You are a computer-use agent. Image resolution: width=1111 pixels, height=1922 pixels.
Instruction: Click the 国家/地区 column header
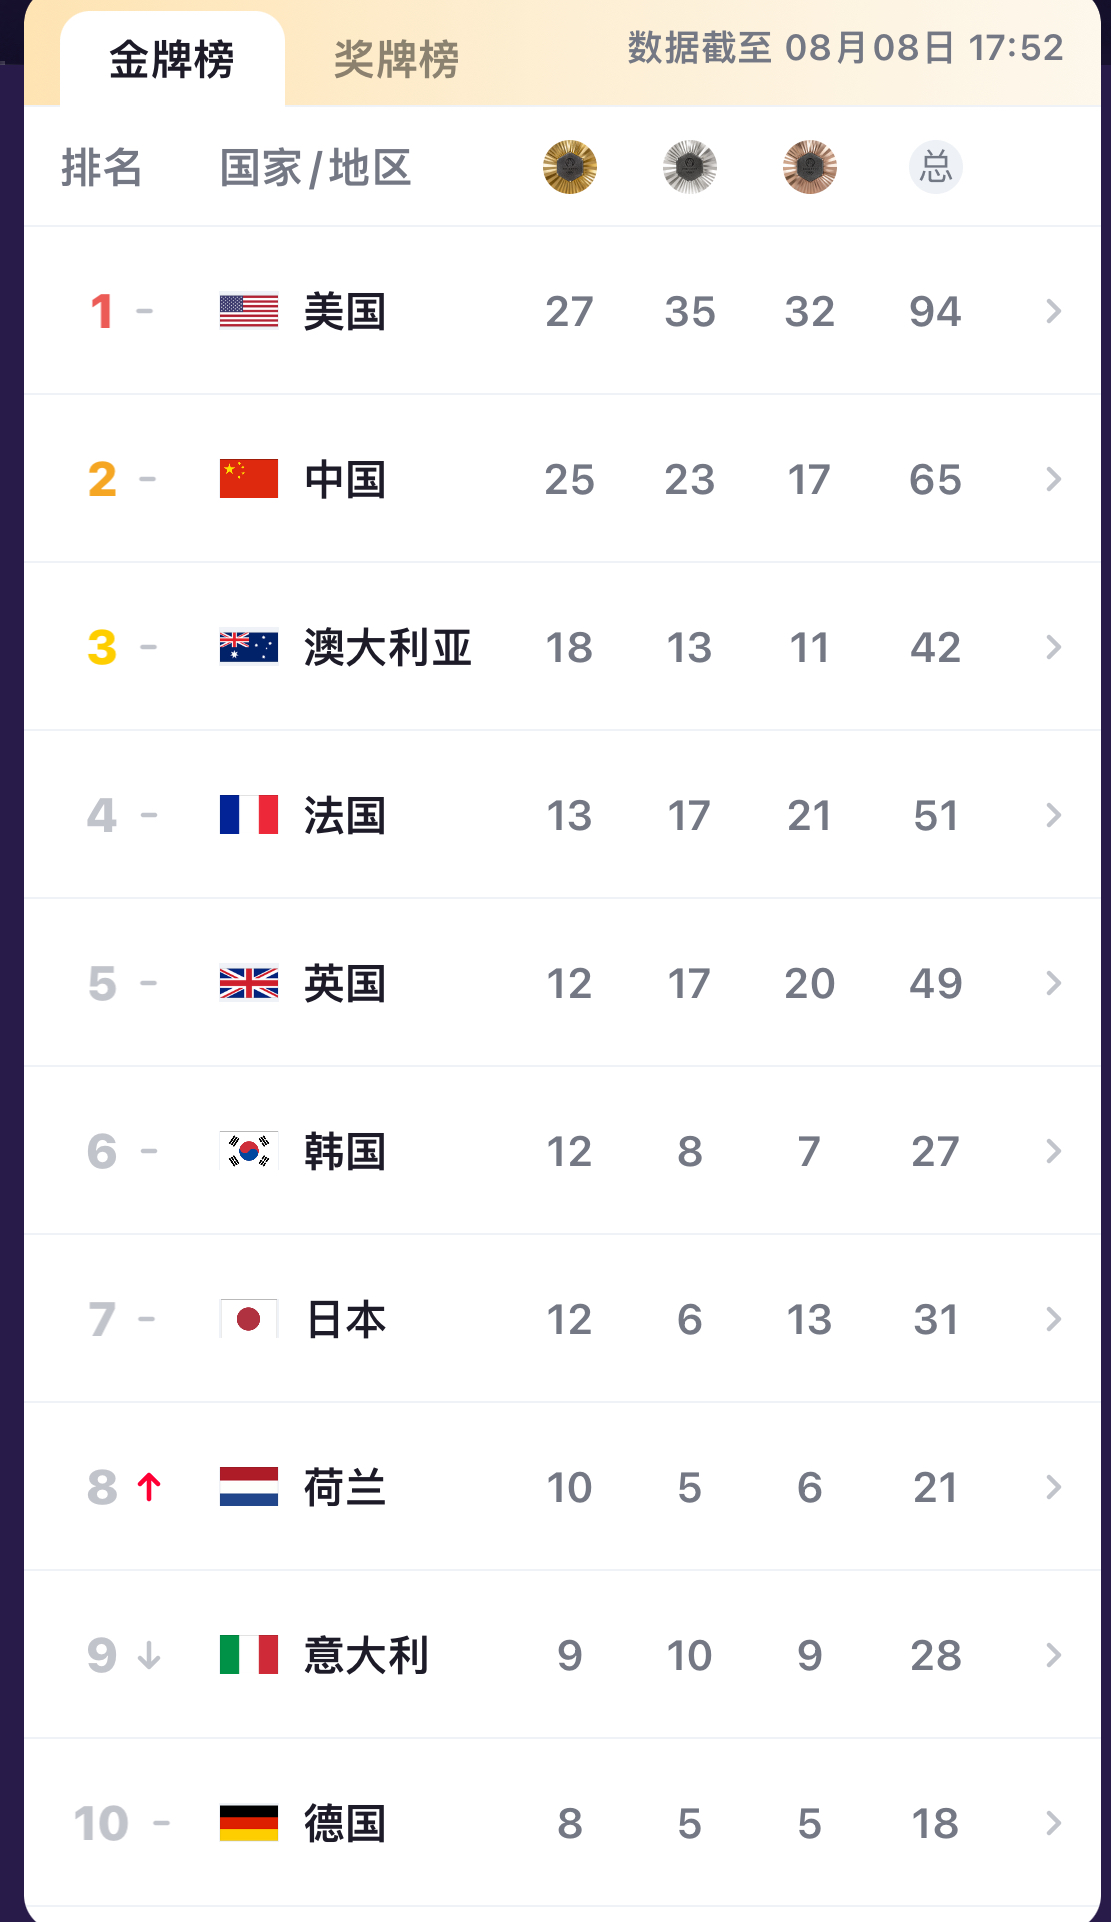315,167
